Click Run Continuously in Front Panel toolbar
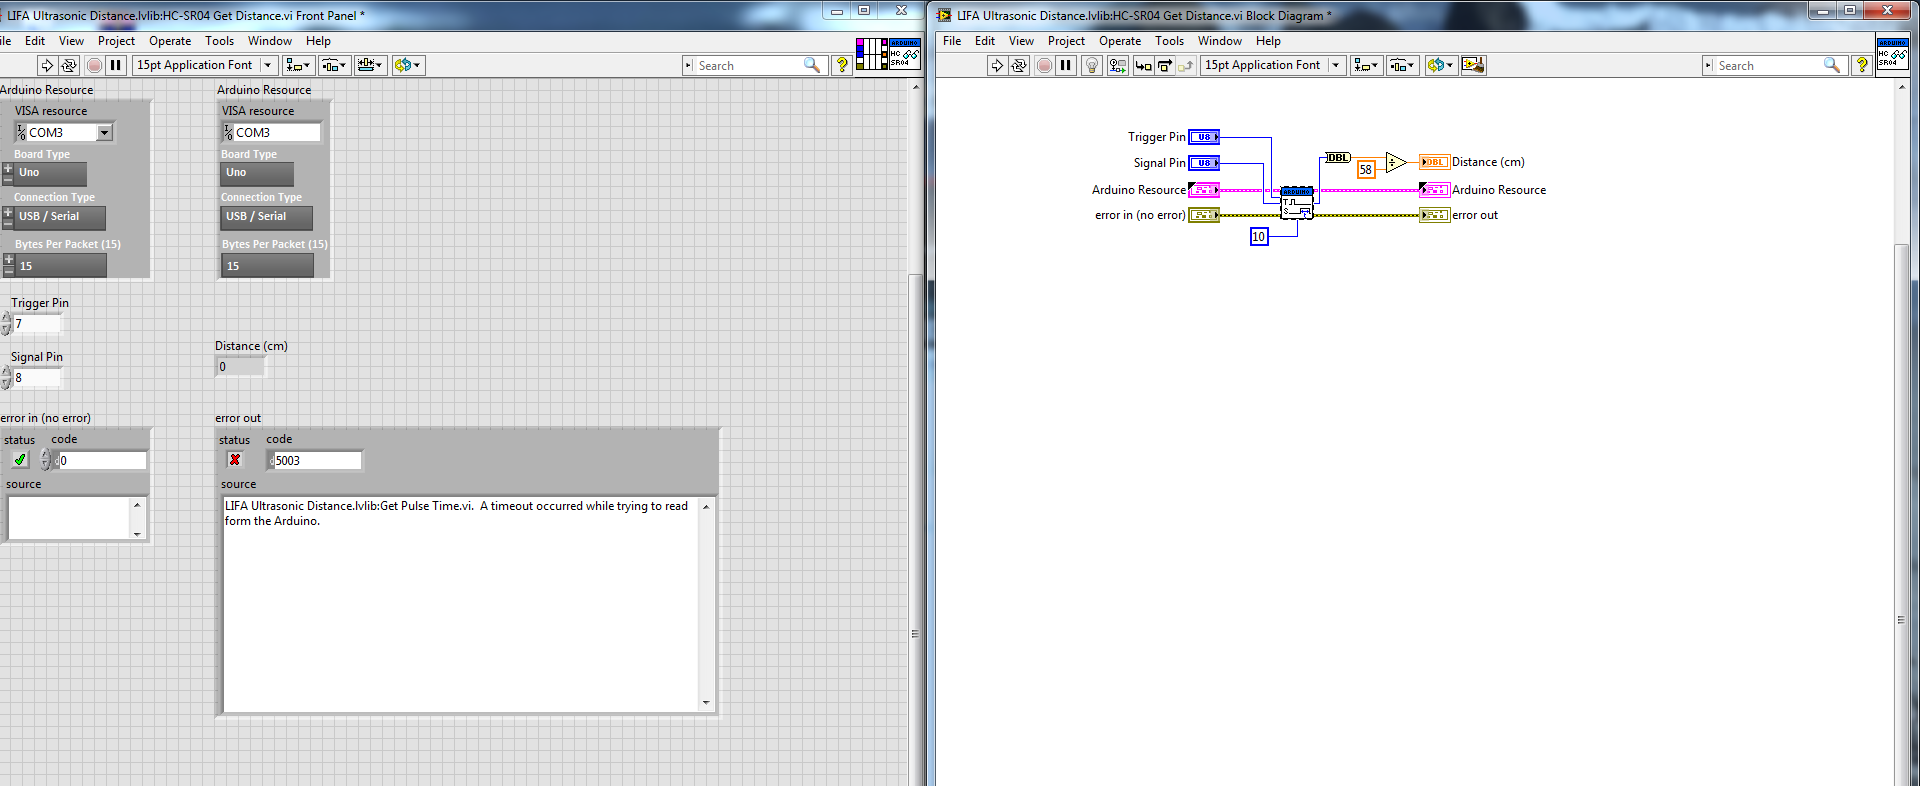Image resolution: width=1920 pixels, height=786 pixels. (69, 65)
